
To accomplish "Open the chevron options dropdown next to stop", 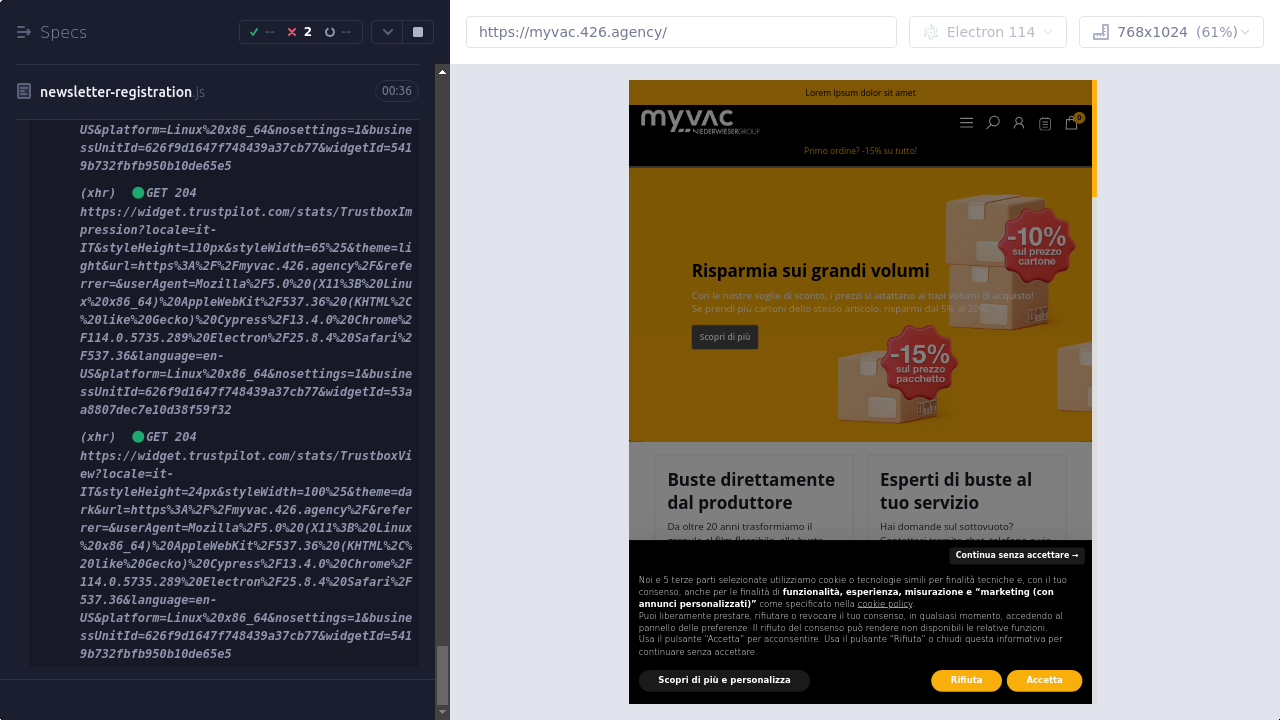I will coord(387,32).
